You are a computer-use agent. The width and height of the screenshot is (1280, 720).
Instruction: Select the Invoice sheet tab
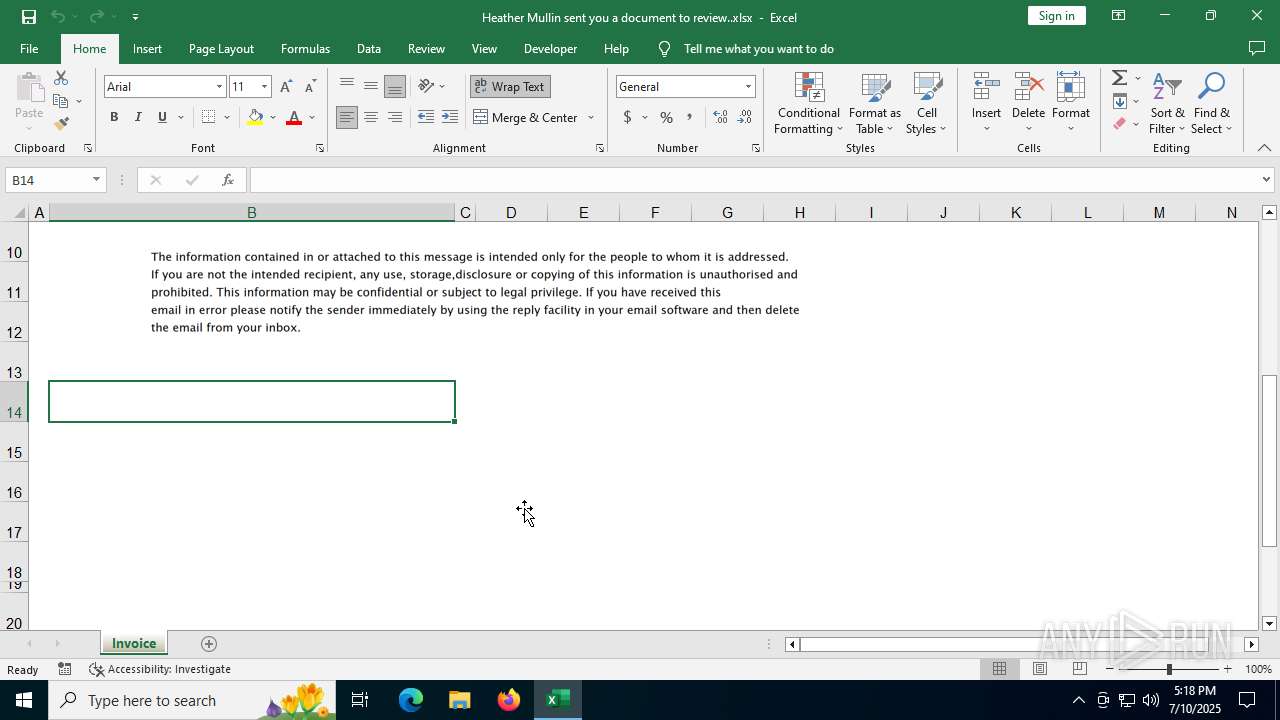point(134,644)
